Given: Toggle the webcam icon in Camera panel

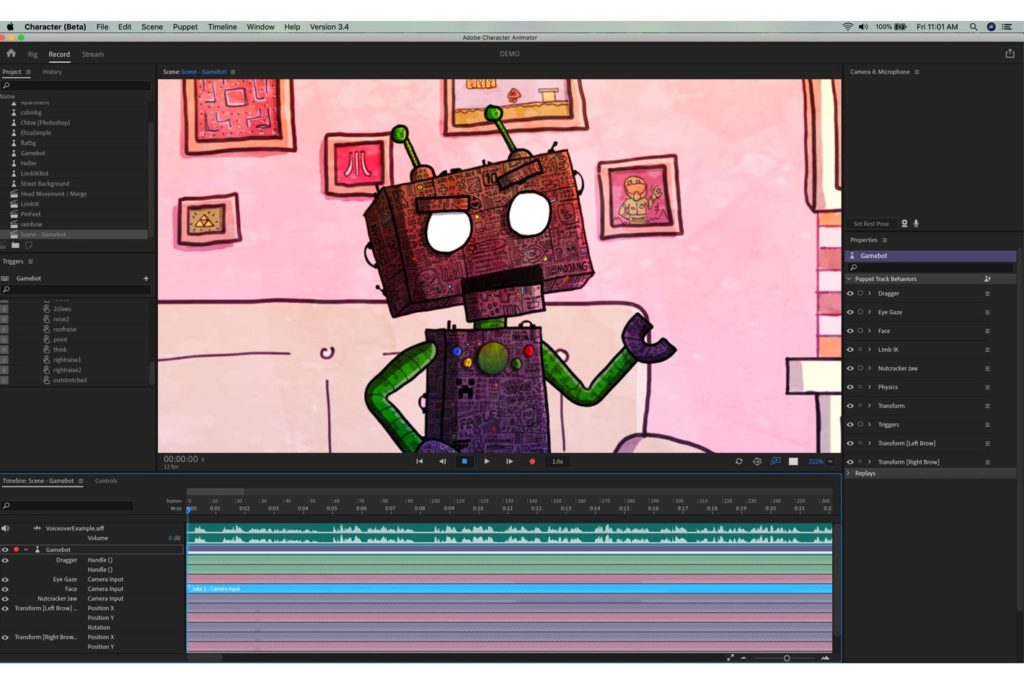Looking at the screenshot, I should 904,223.
